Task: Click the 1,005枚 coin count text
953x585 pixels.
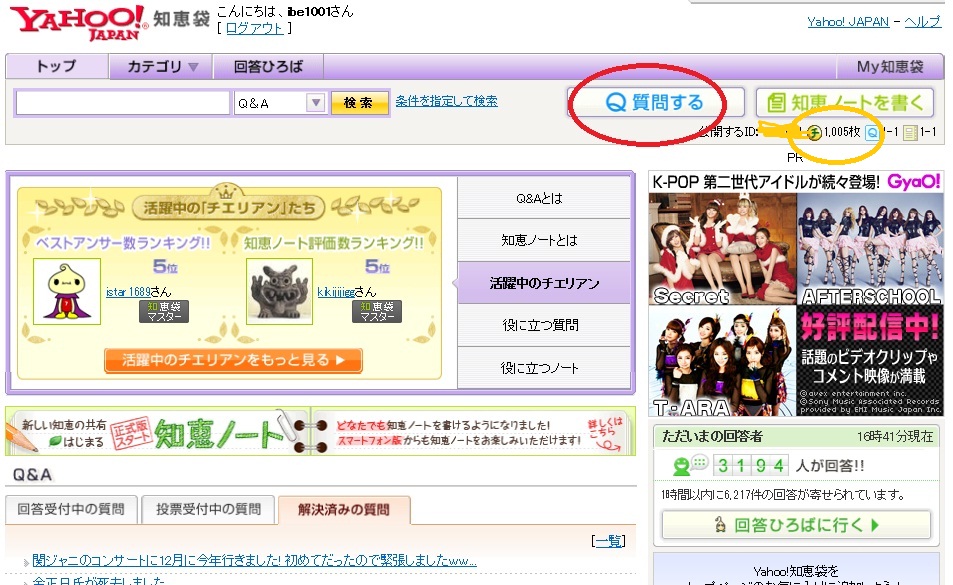Action: [842, 132]
